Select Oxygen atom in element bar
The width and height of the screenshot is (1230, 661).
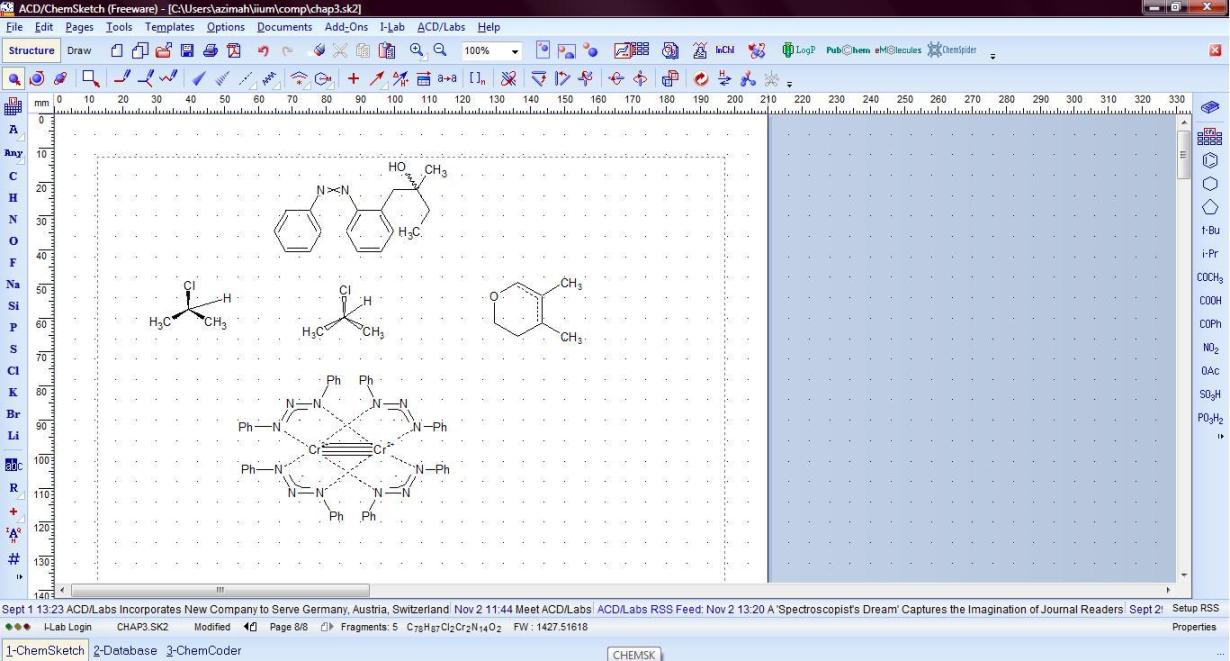pos(13,241)
